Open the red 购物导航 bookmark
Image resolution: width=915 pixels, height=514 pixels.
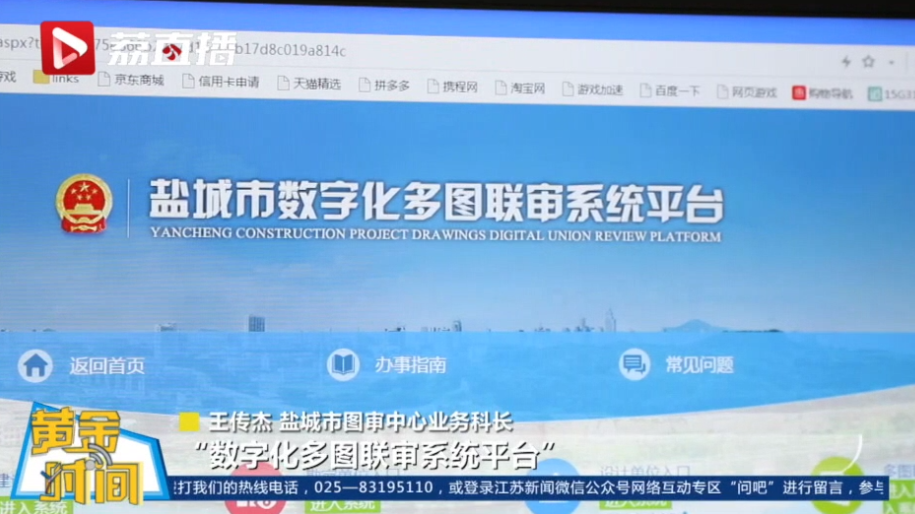click(822, 93)
